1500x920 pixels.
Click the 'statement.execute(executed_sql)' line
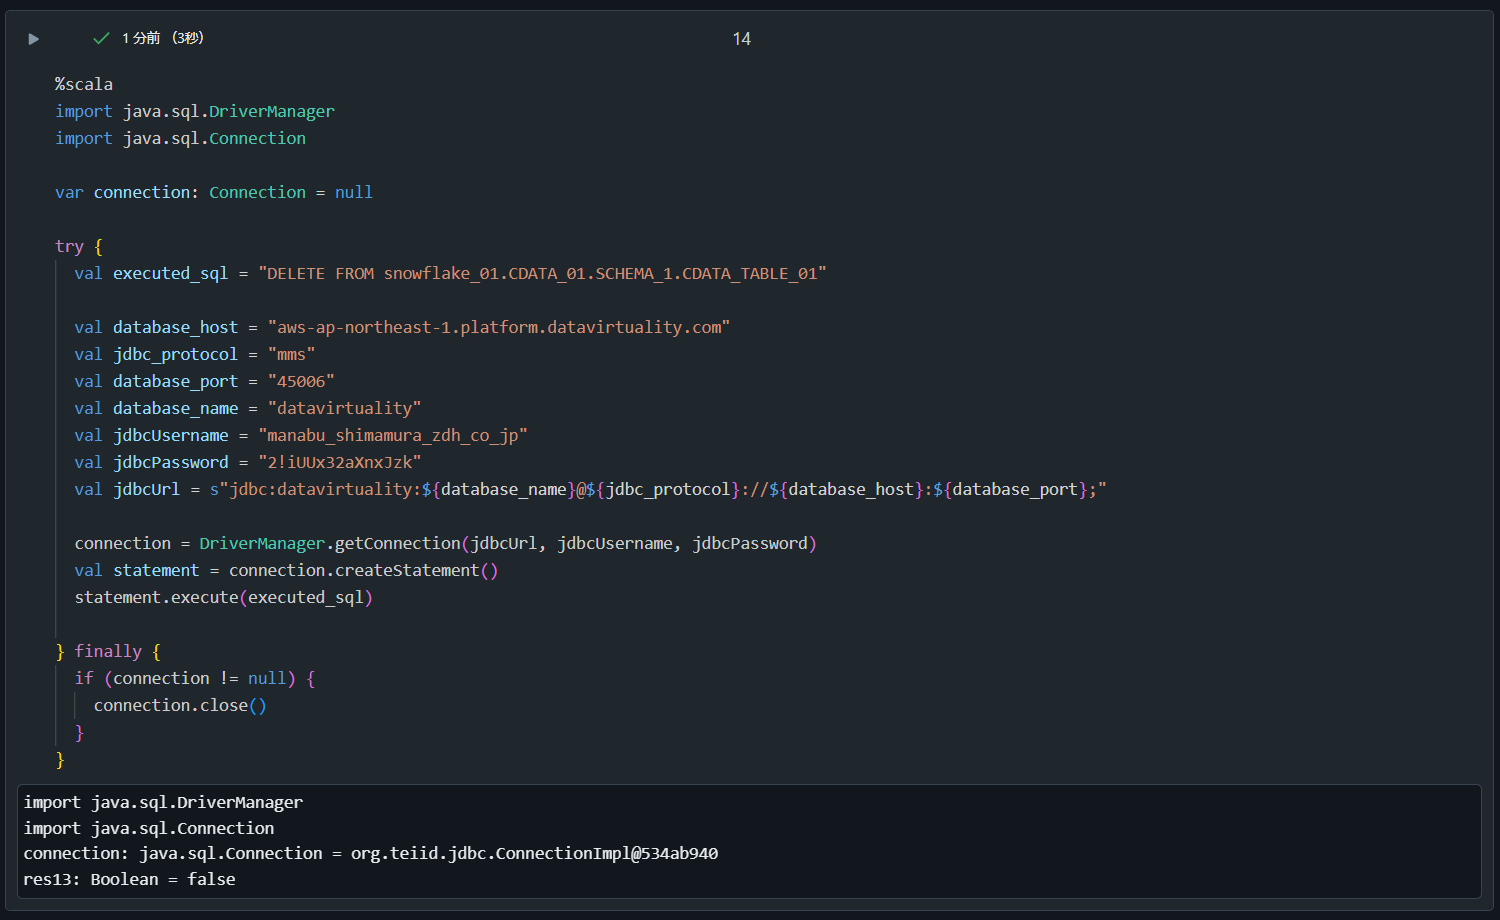pos(224,597)
